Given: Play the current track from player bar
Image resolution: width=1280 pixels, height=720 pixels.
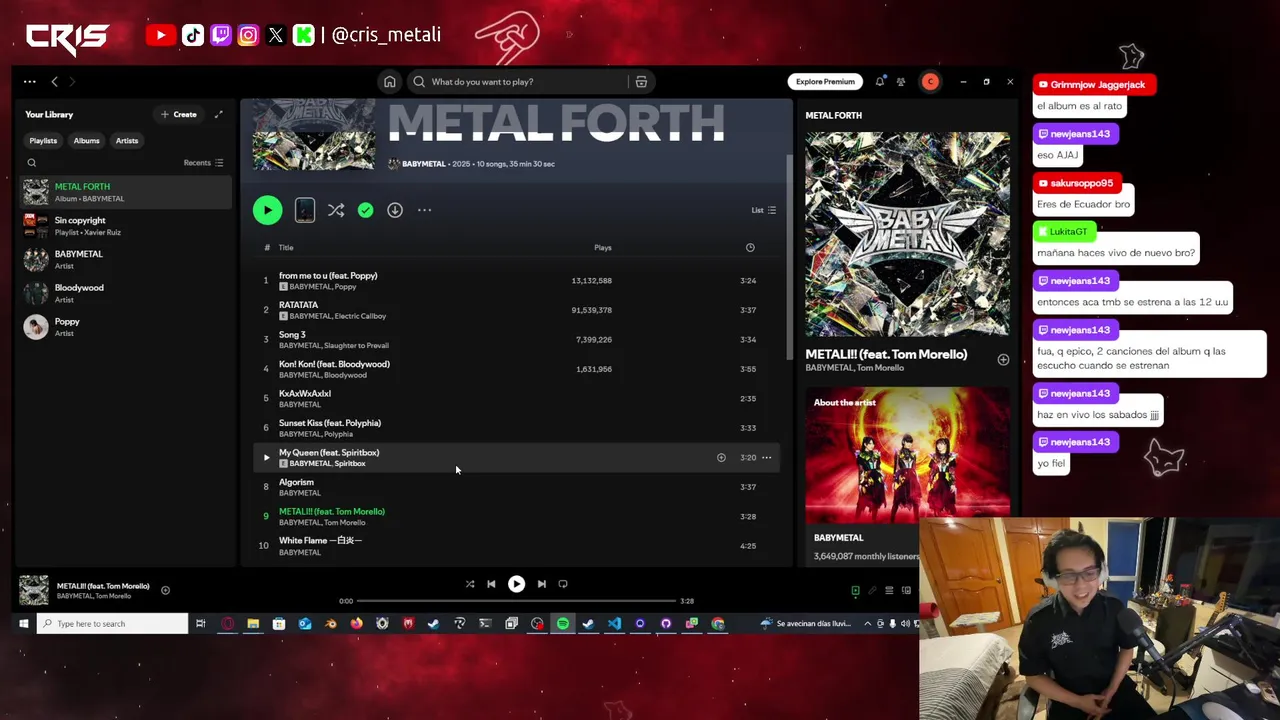Looking at the screenshot, I should coord(516,584).
